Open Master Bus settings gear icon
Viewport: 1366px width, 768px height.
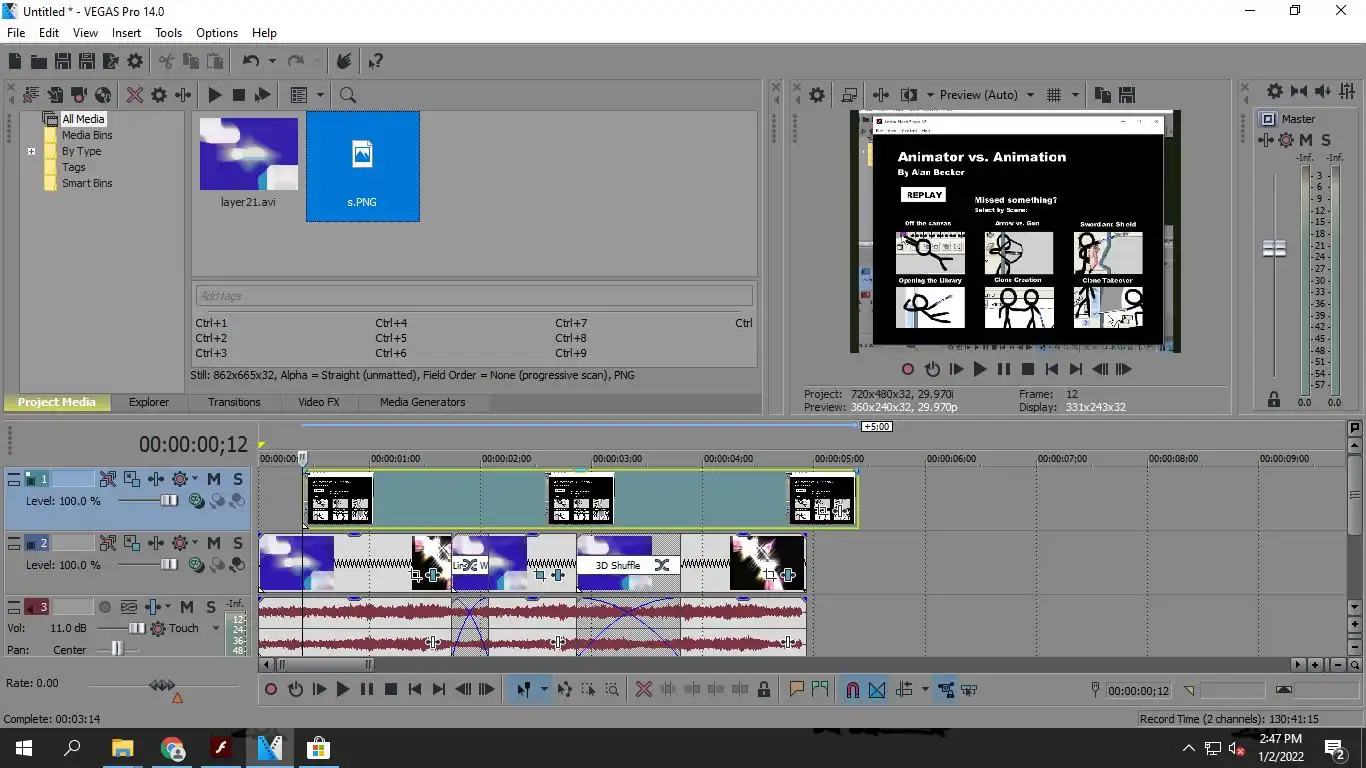[x=1274, y=91]
